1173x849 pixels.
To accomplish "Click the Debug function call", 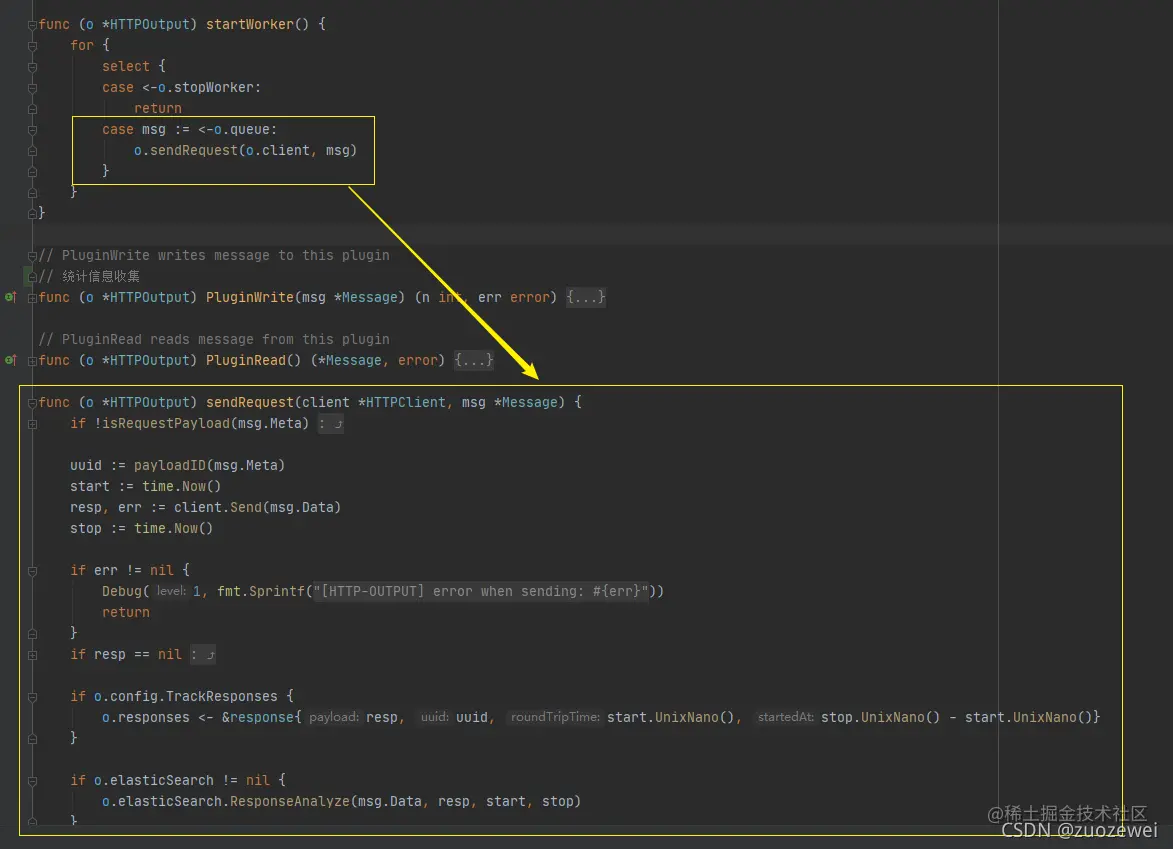I will point(122,591).
